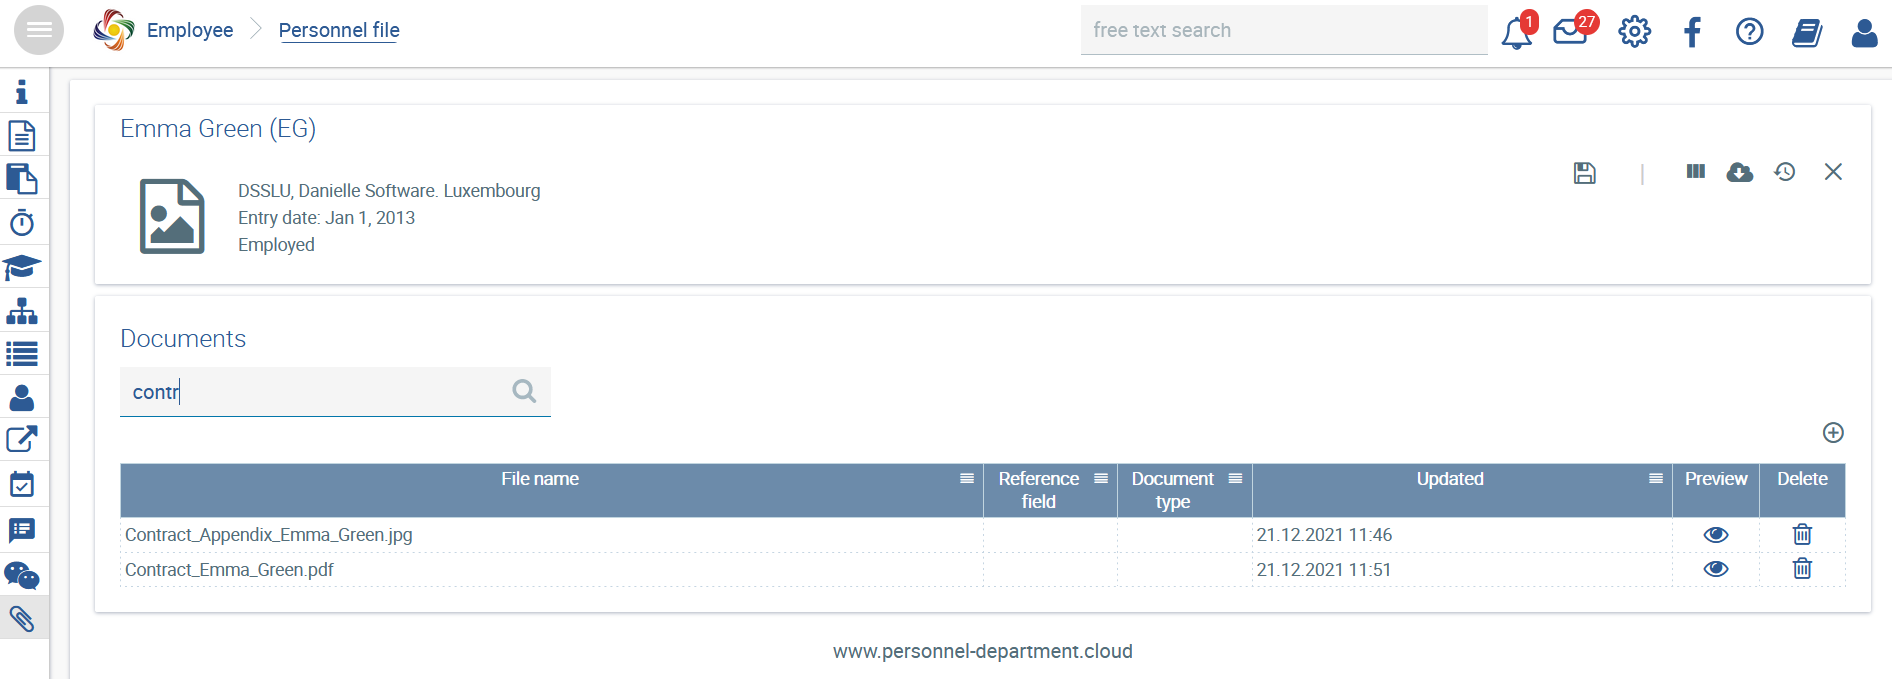Add a new document with the plus icon
The image size is (1892, 679).
(x=1833, y=432)
